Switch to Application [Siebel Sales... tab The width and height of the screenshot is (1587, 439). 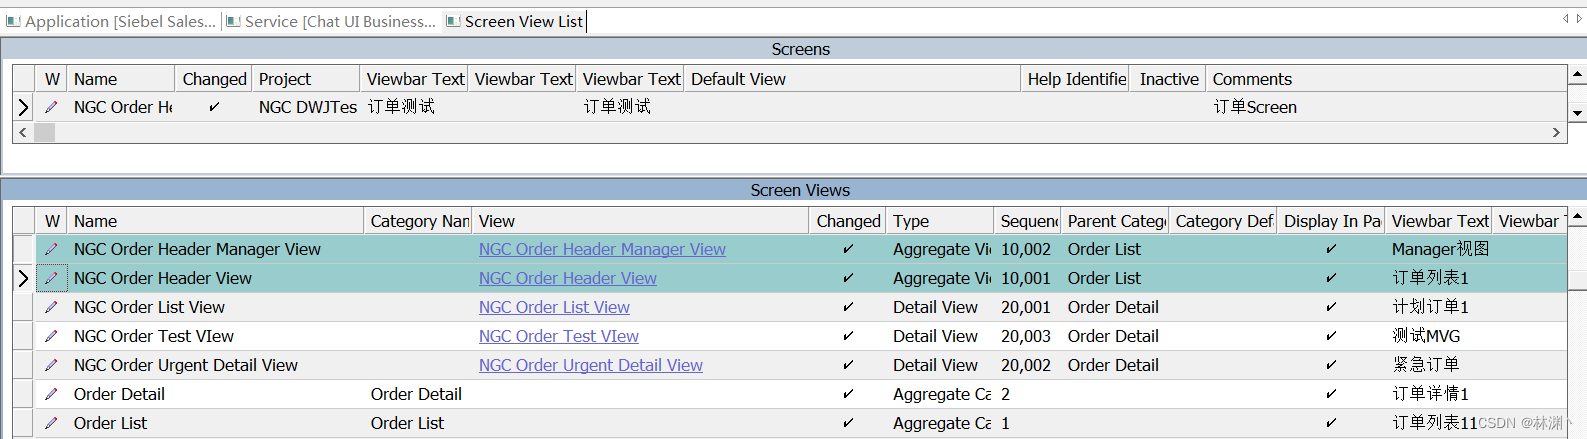[111, 21]
